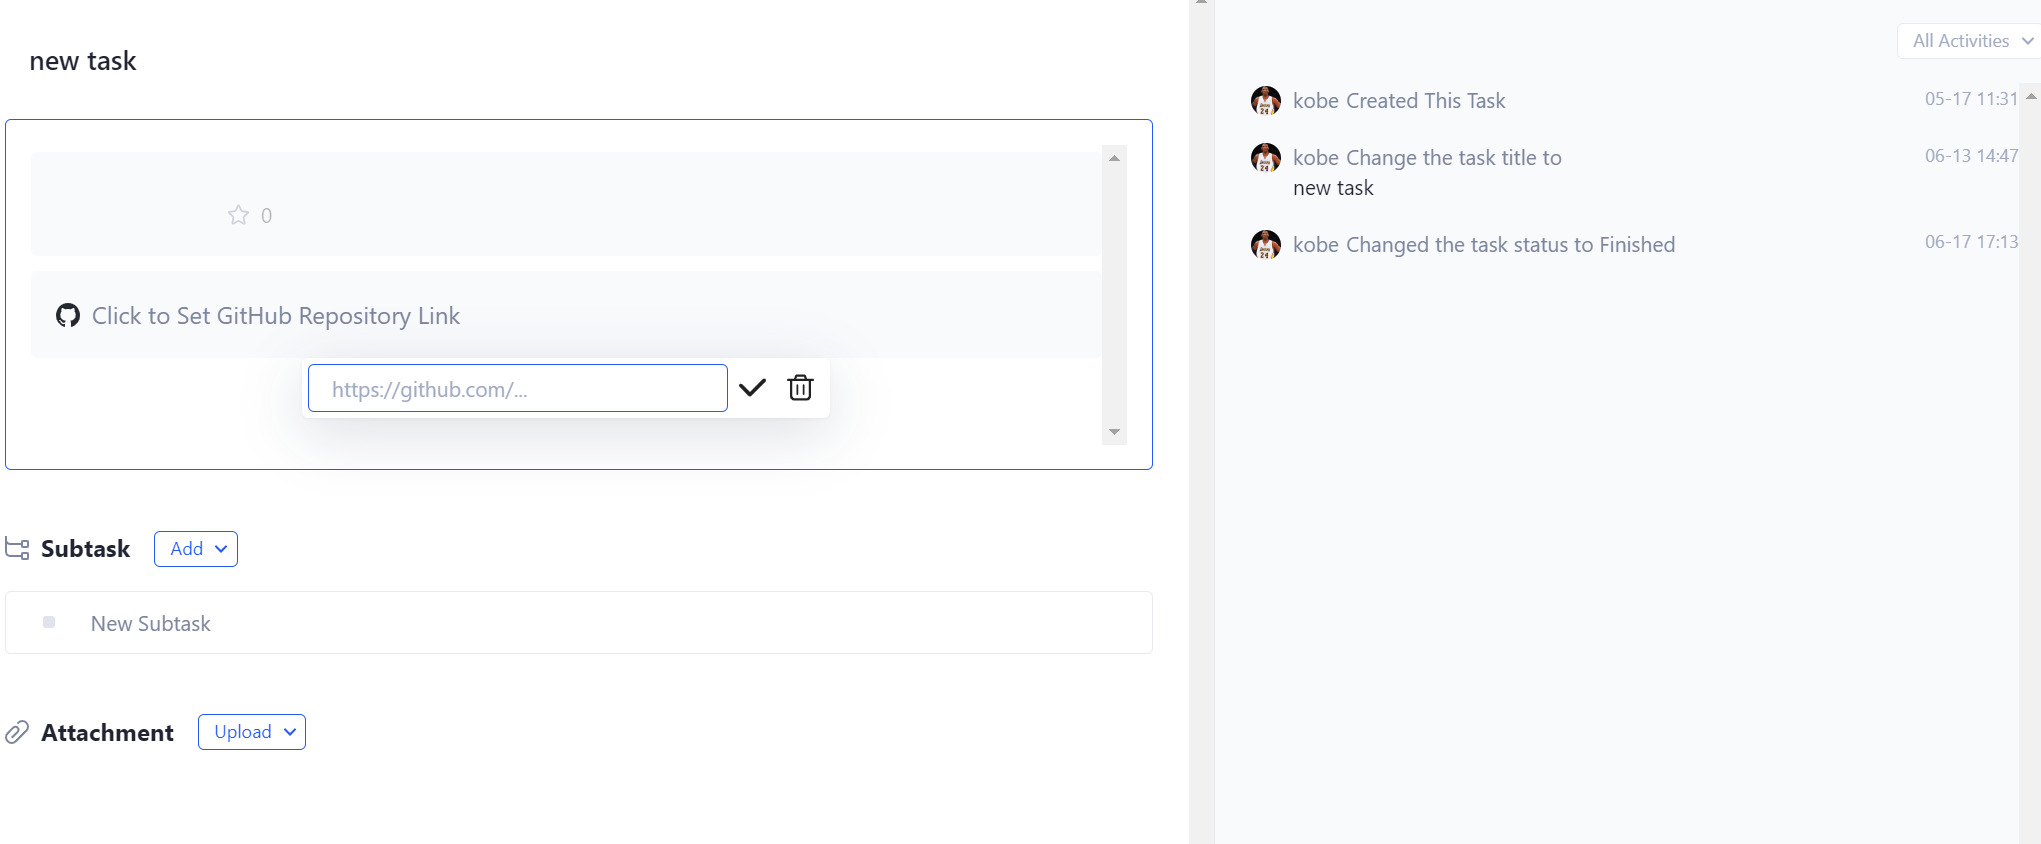The width and height of the screenshot is (2041, 844).
Task: Click kobe's avatar beside Changed the task status
Action: pyautogui.click(x=1266, y=245)
